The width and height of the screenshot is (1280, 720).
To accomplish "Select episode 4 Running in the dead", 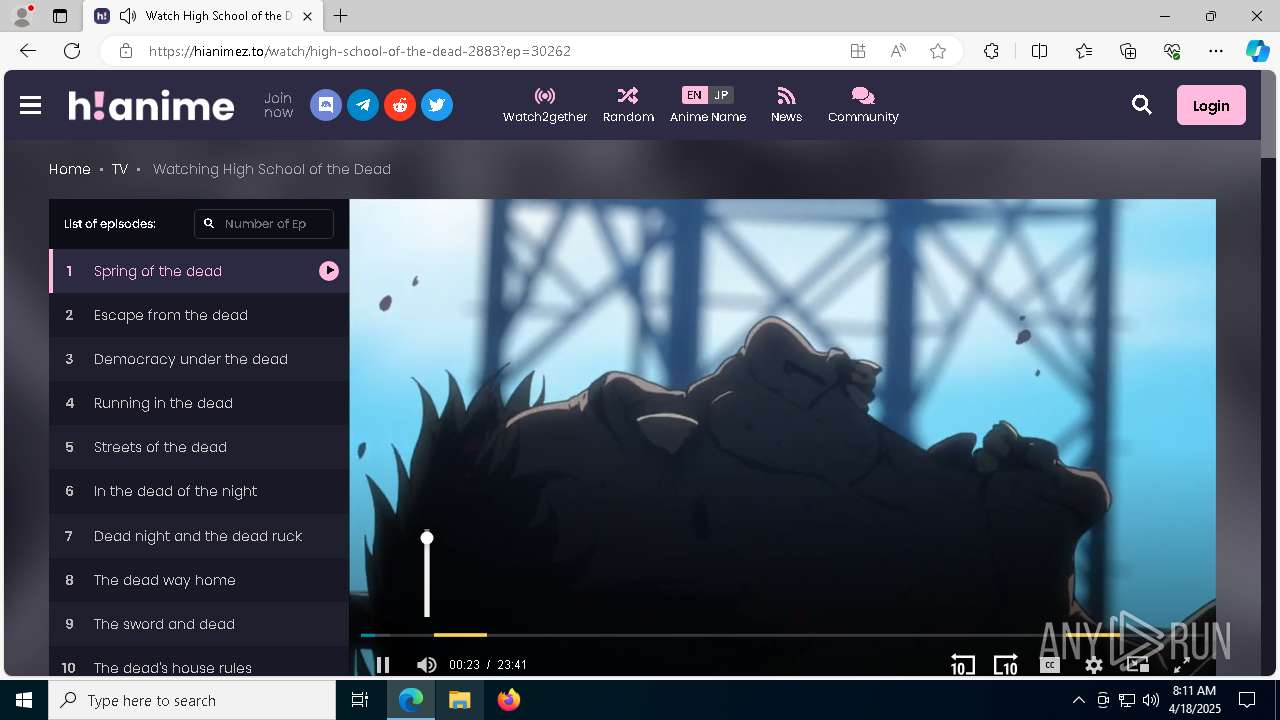I will point(199,403).
